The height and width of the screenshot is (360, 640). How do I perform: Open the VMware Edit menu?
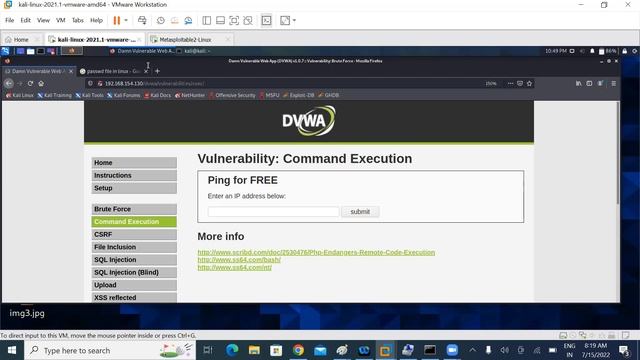pyautogui.click(x=25, y=20)
